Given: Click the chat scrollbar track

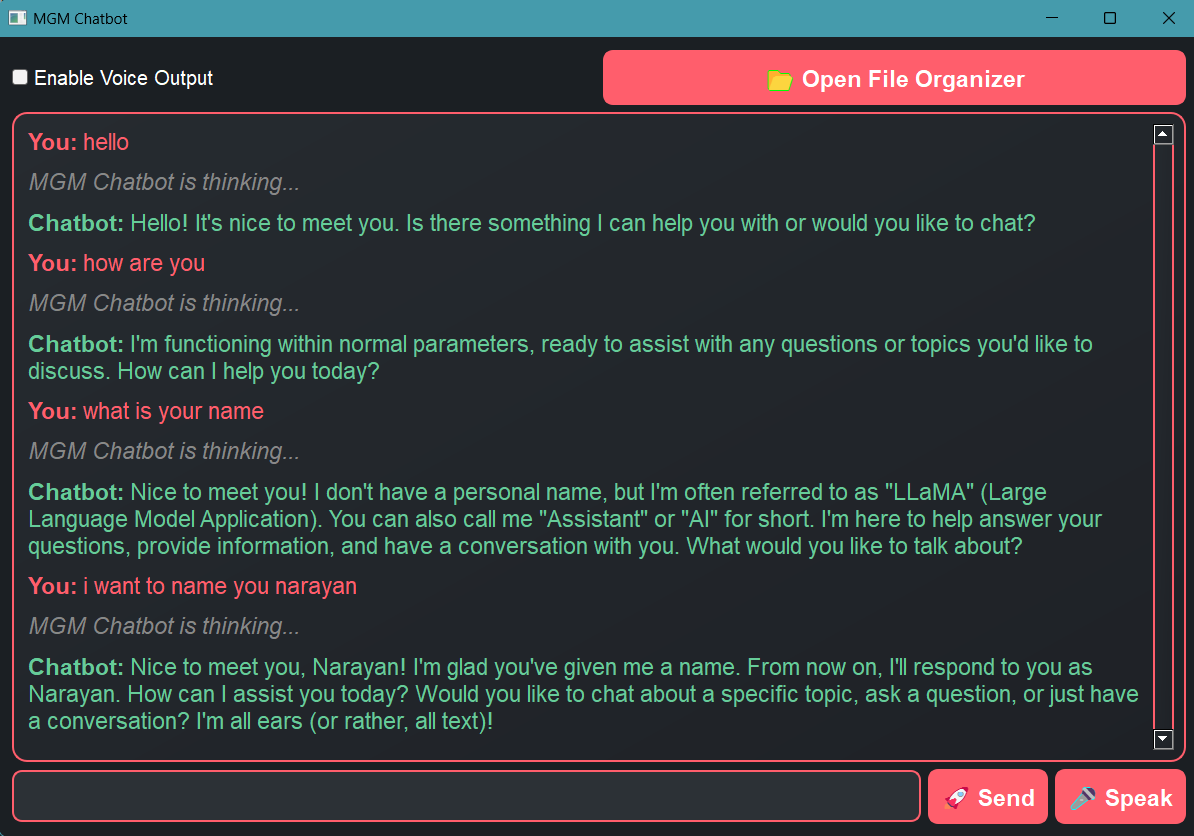Looking at the screenshot, I should [x=1163, y=436].
